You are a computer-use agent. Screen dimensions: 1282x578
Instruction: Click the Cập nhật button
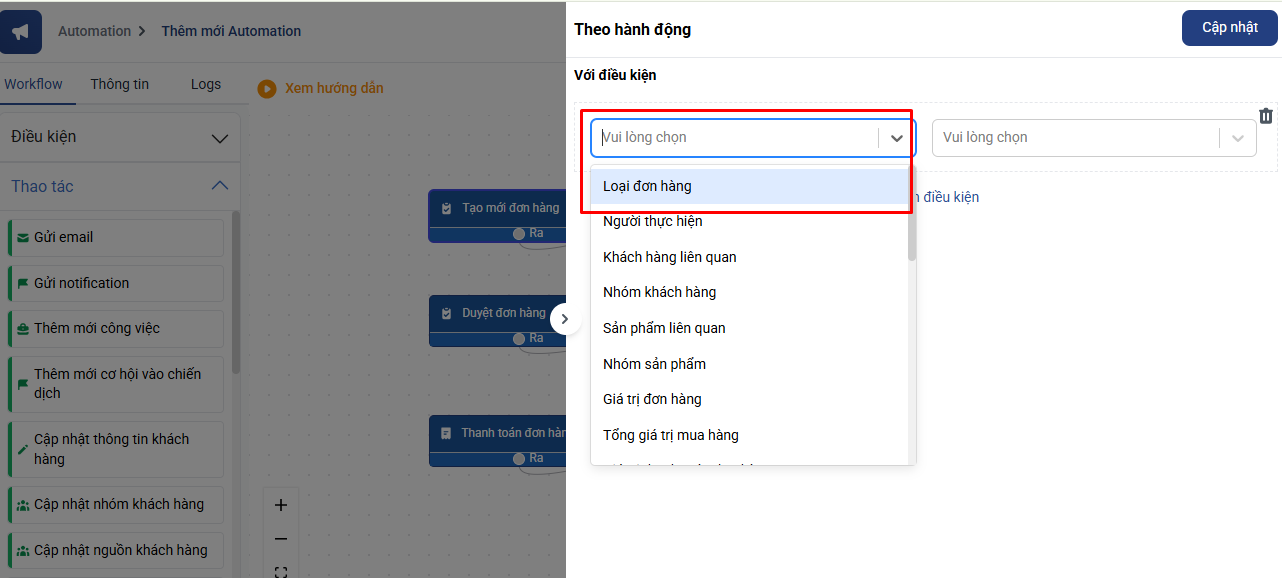pos(1229,28)
